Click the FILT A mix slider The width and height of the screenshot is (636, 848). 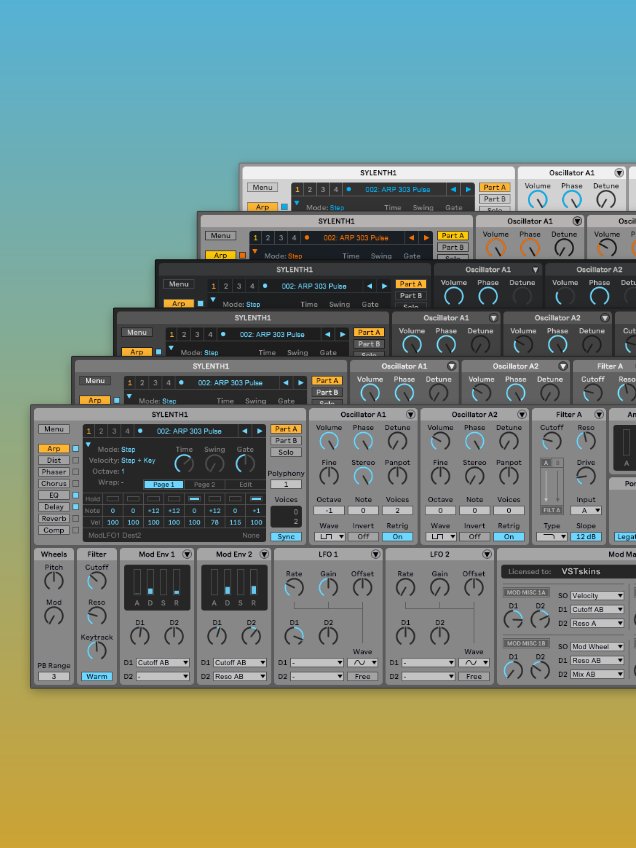552,486
